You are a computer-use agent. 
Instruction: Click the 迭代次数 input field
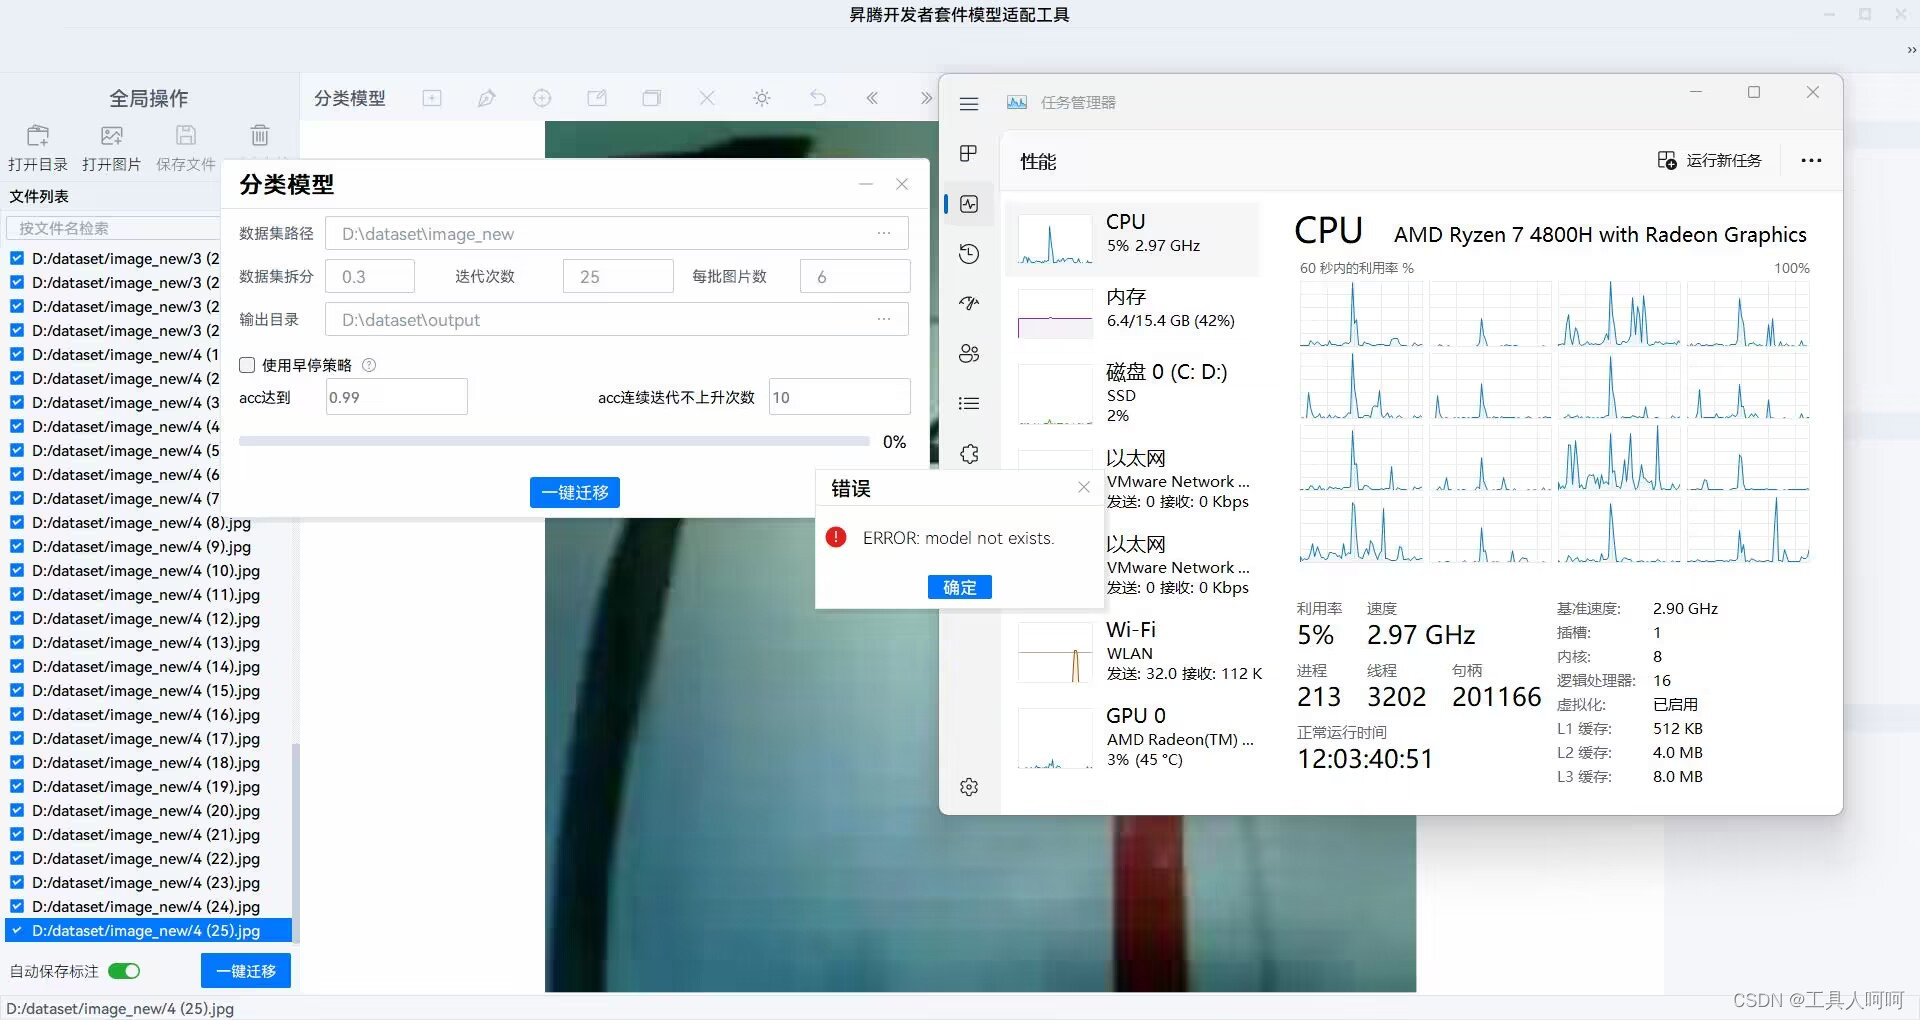[618, 276]
